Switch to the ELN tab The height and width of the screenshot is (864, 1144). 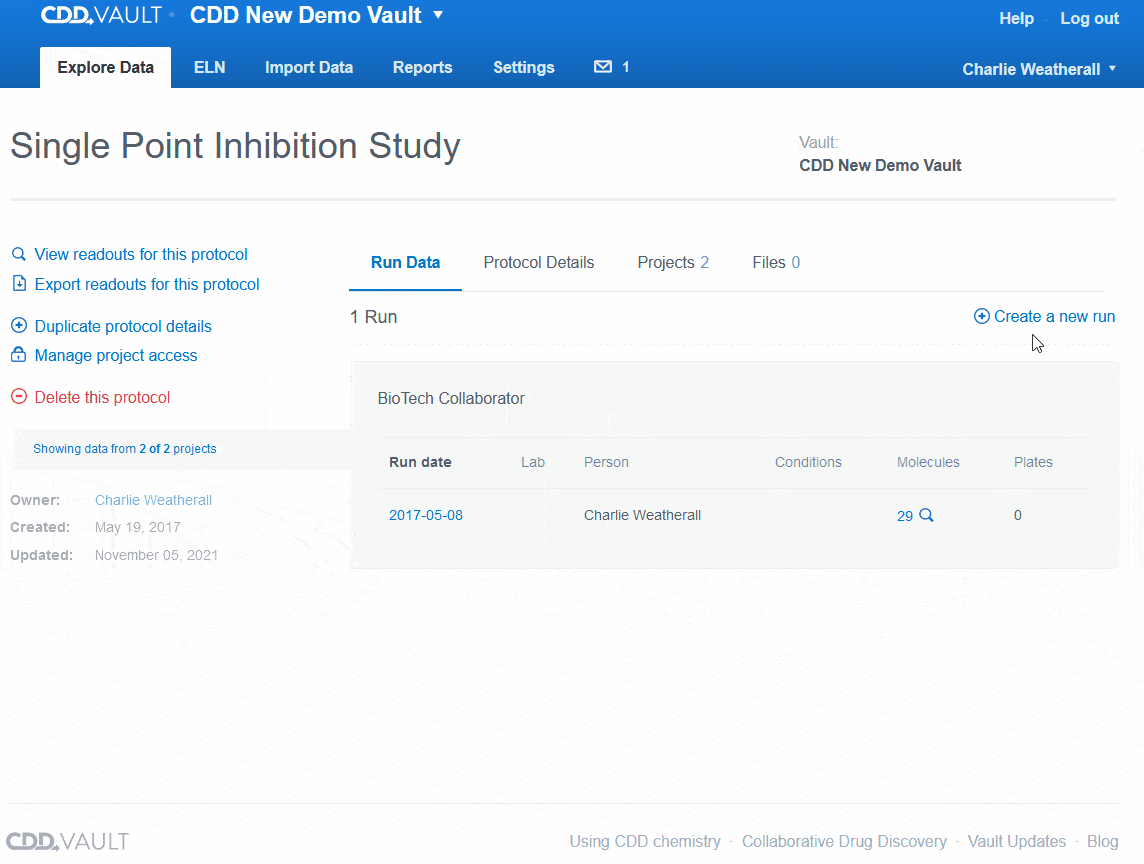click(x=209, y=67)
